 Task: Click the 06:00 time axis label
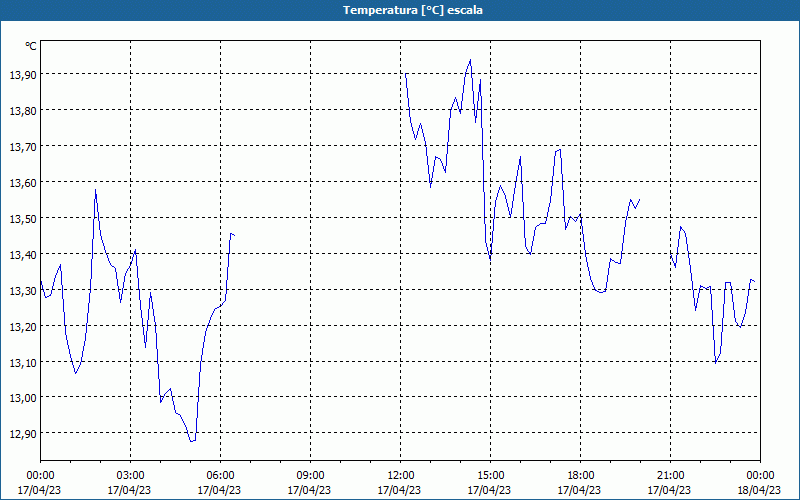point(220,476)
